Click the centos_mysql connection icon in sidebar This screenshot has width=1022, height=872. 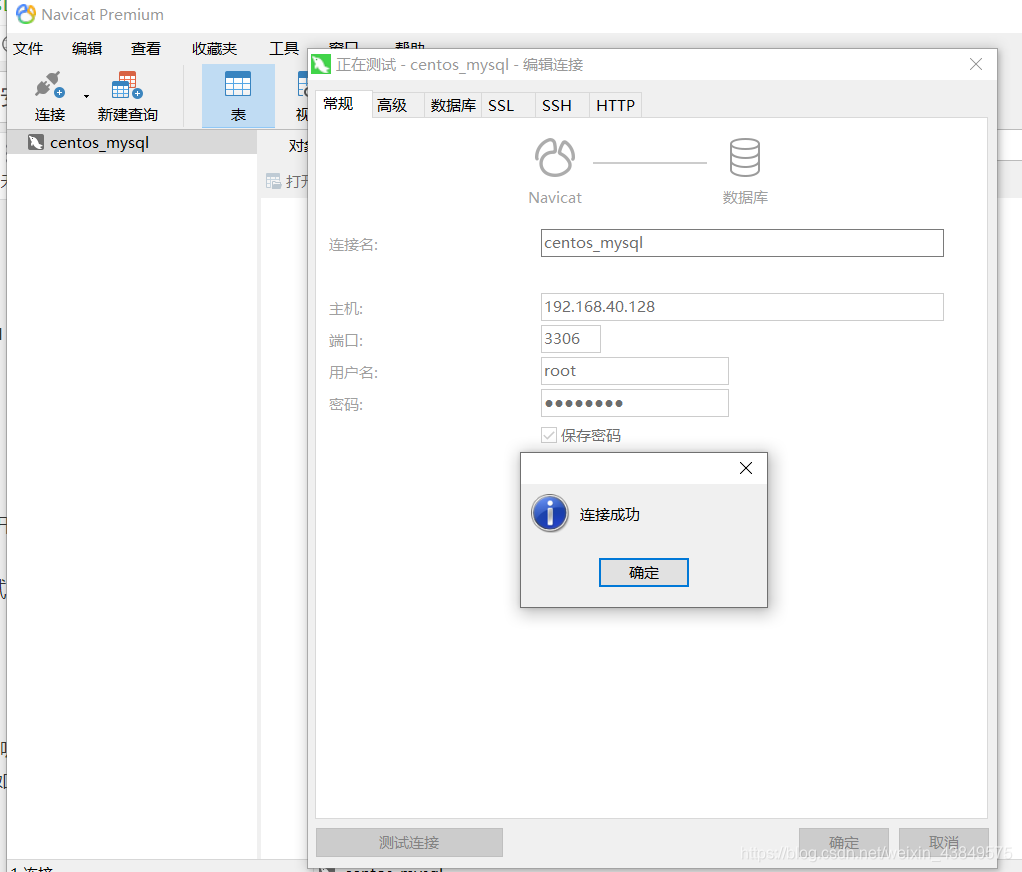[36, 142]
